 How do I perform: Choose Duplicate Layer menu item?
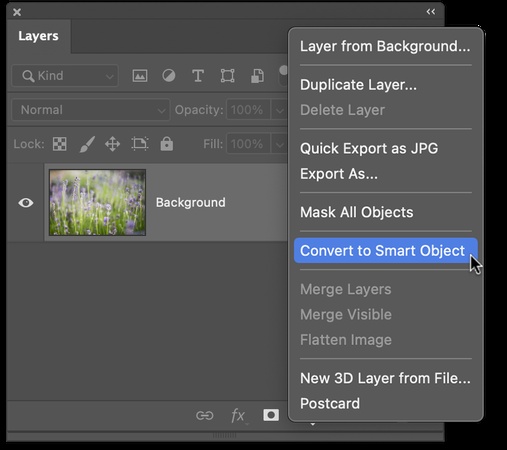(386, 85)
